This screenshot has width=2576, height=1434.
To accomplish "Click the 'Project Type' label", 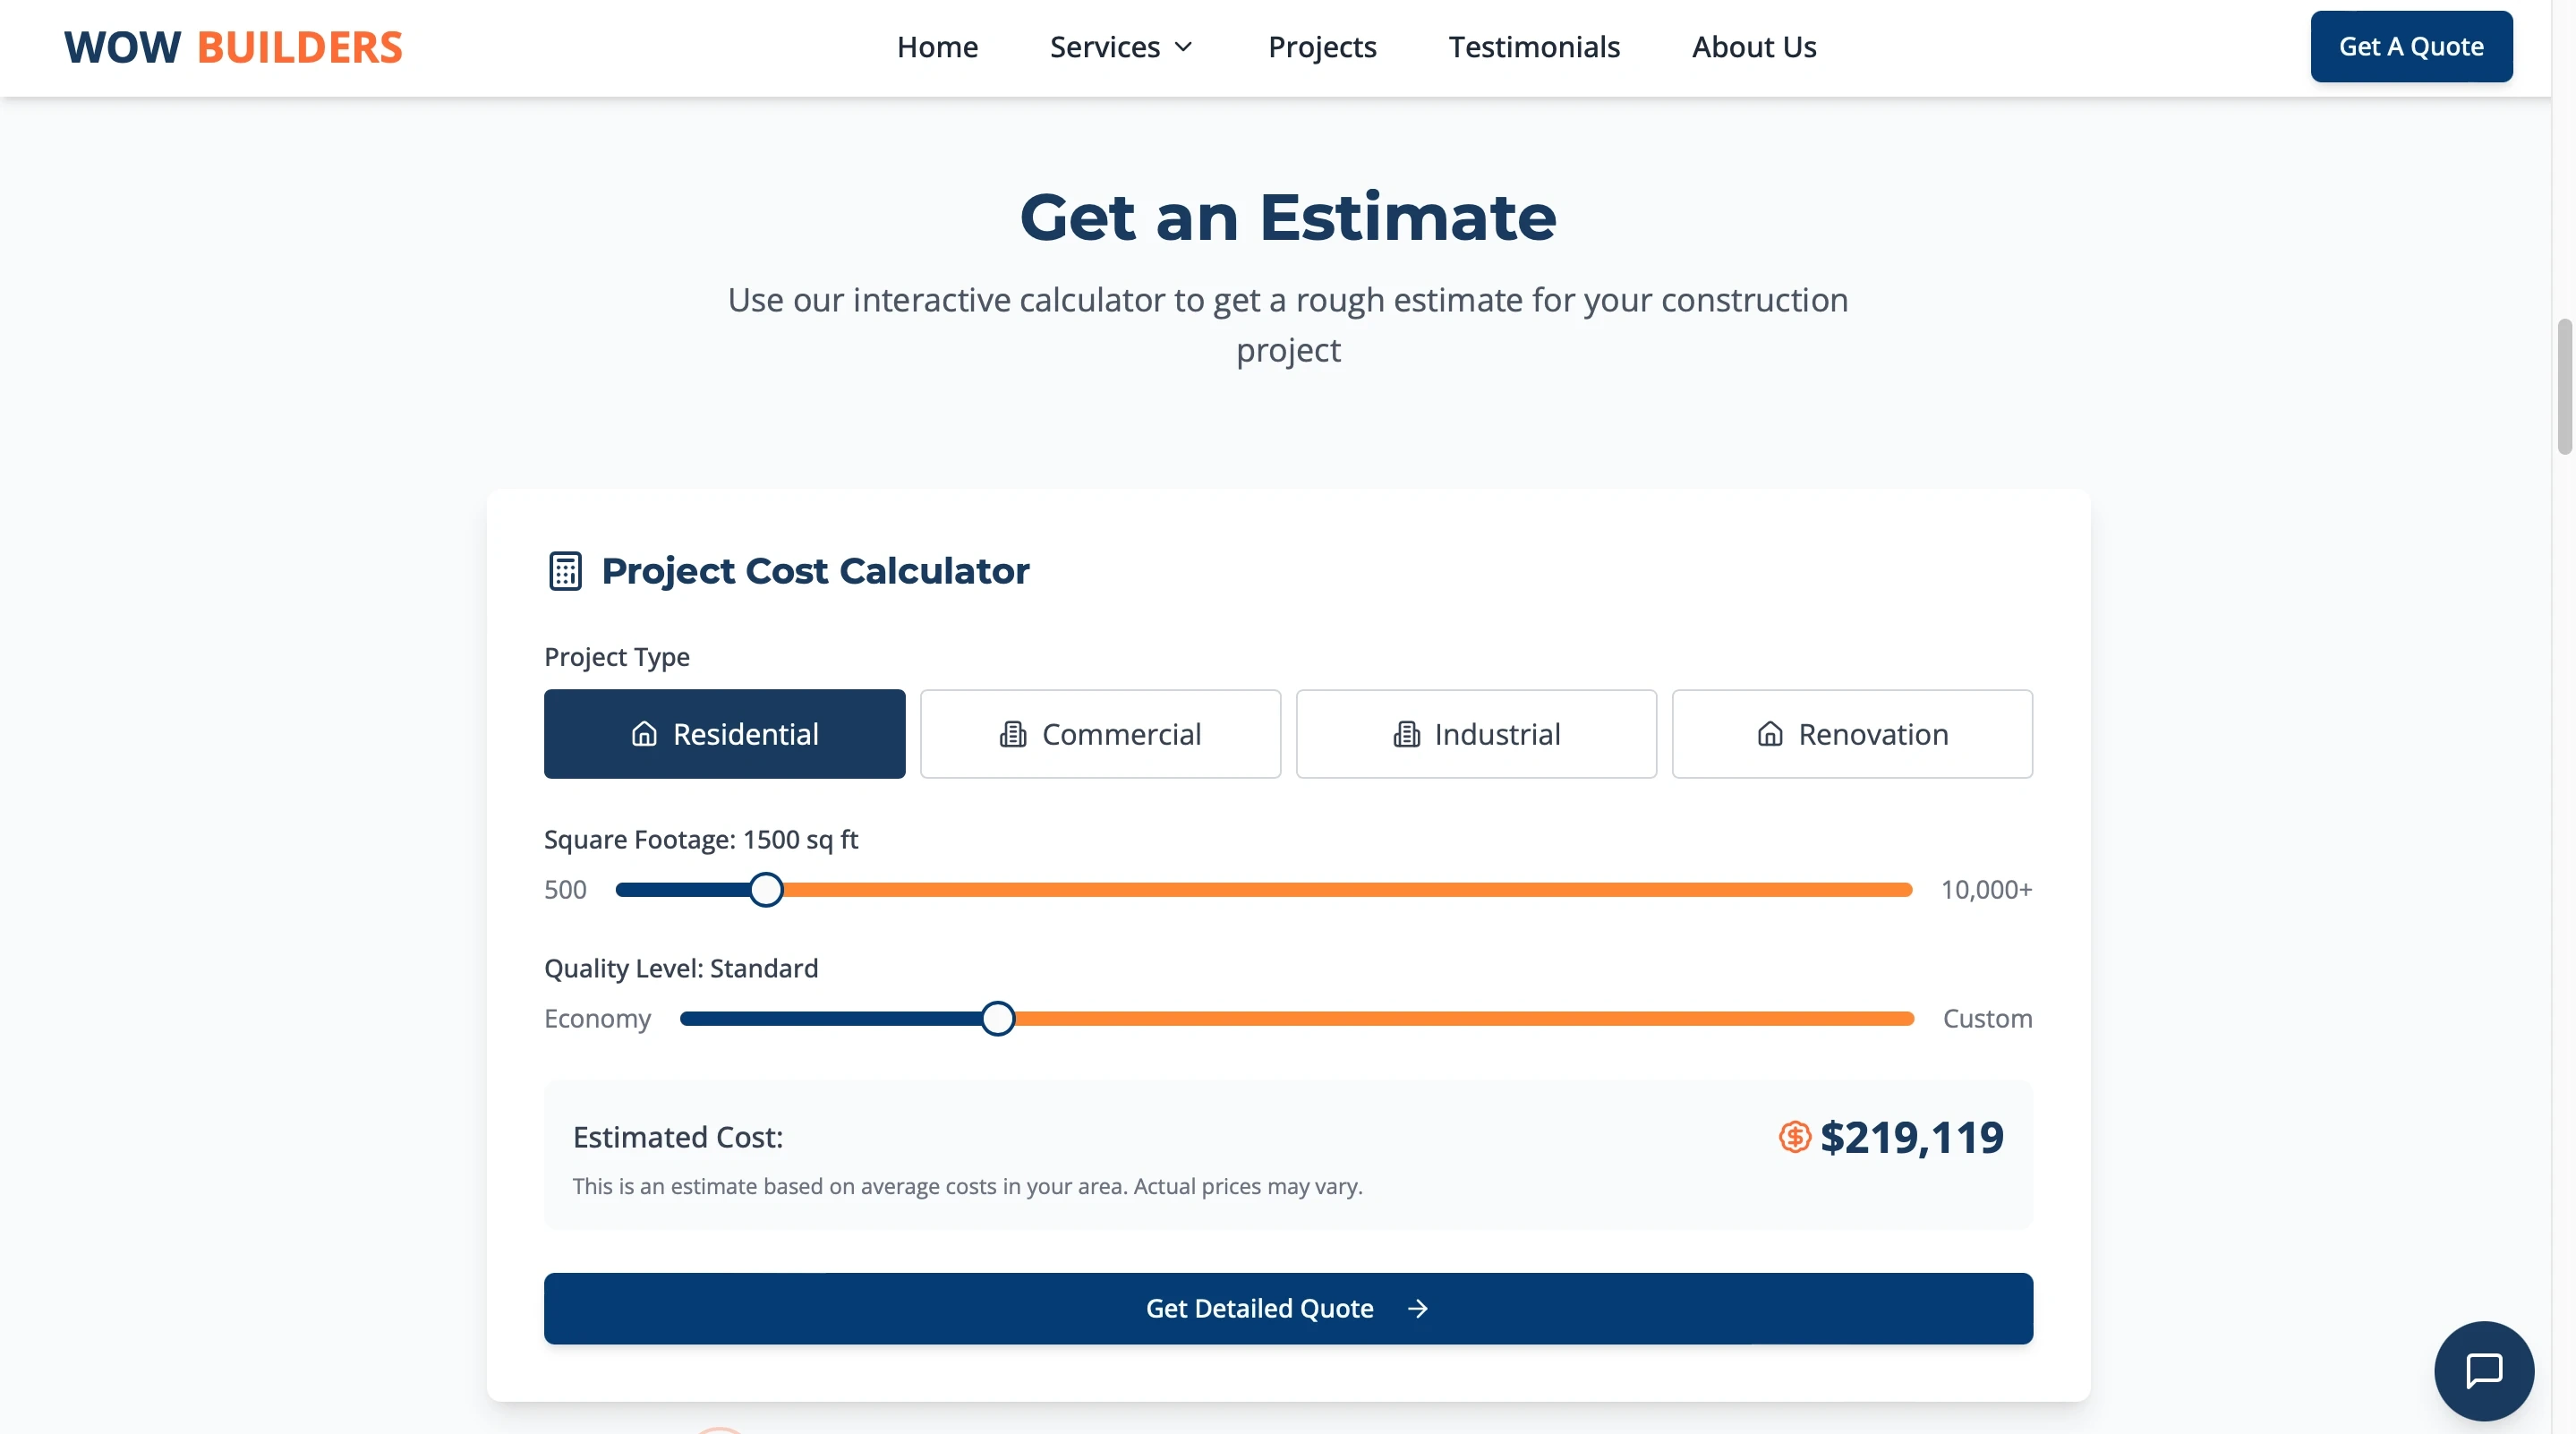I will coord(617,657).
